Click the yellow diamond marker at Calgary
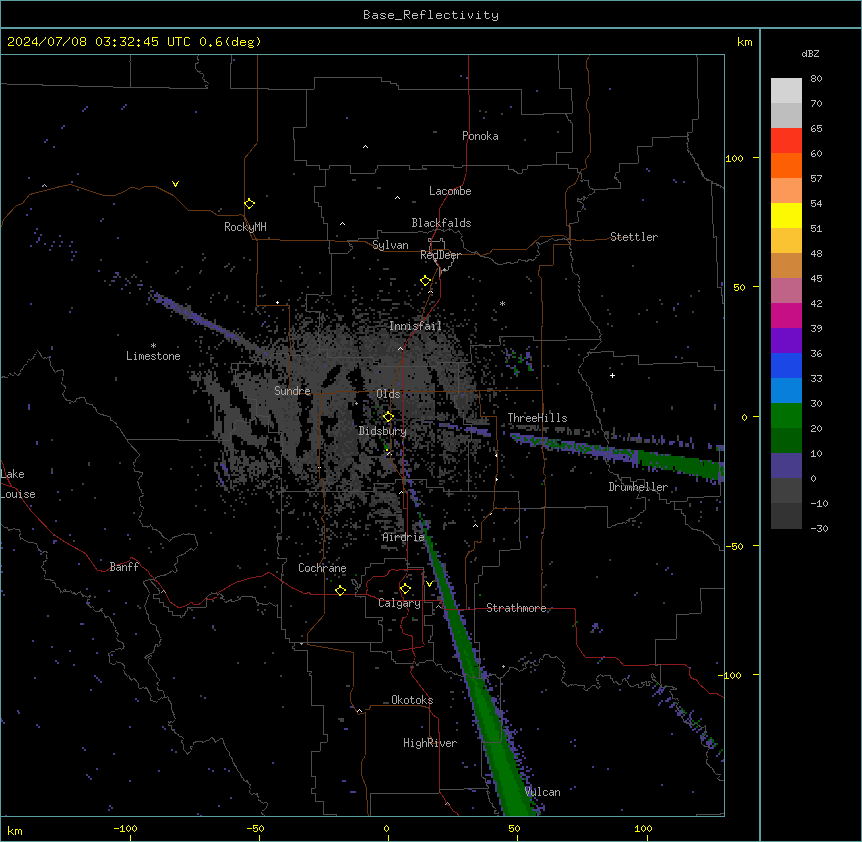Screen dimensions: 862x842 tap(405, 589)
